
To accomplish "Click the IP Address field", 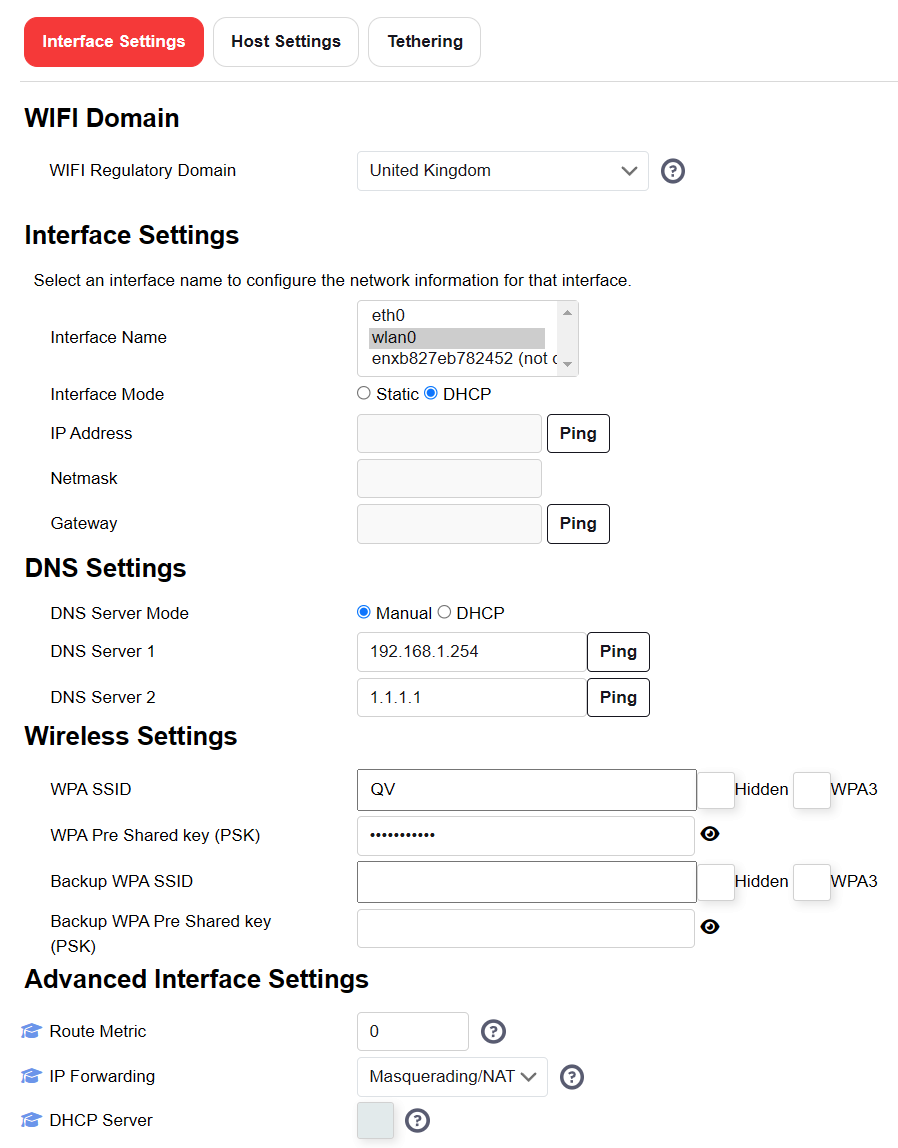I will [449, 433].
